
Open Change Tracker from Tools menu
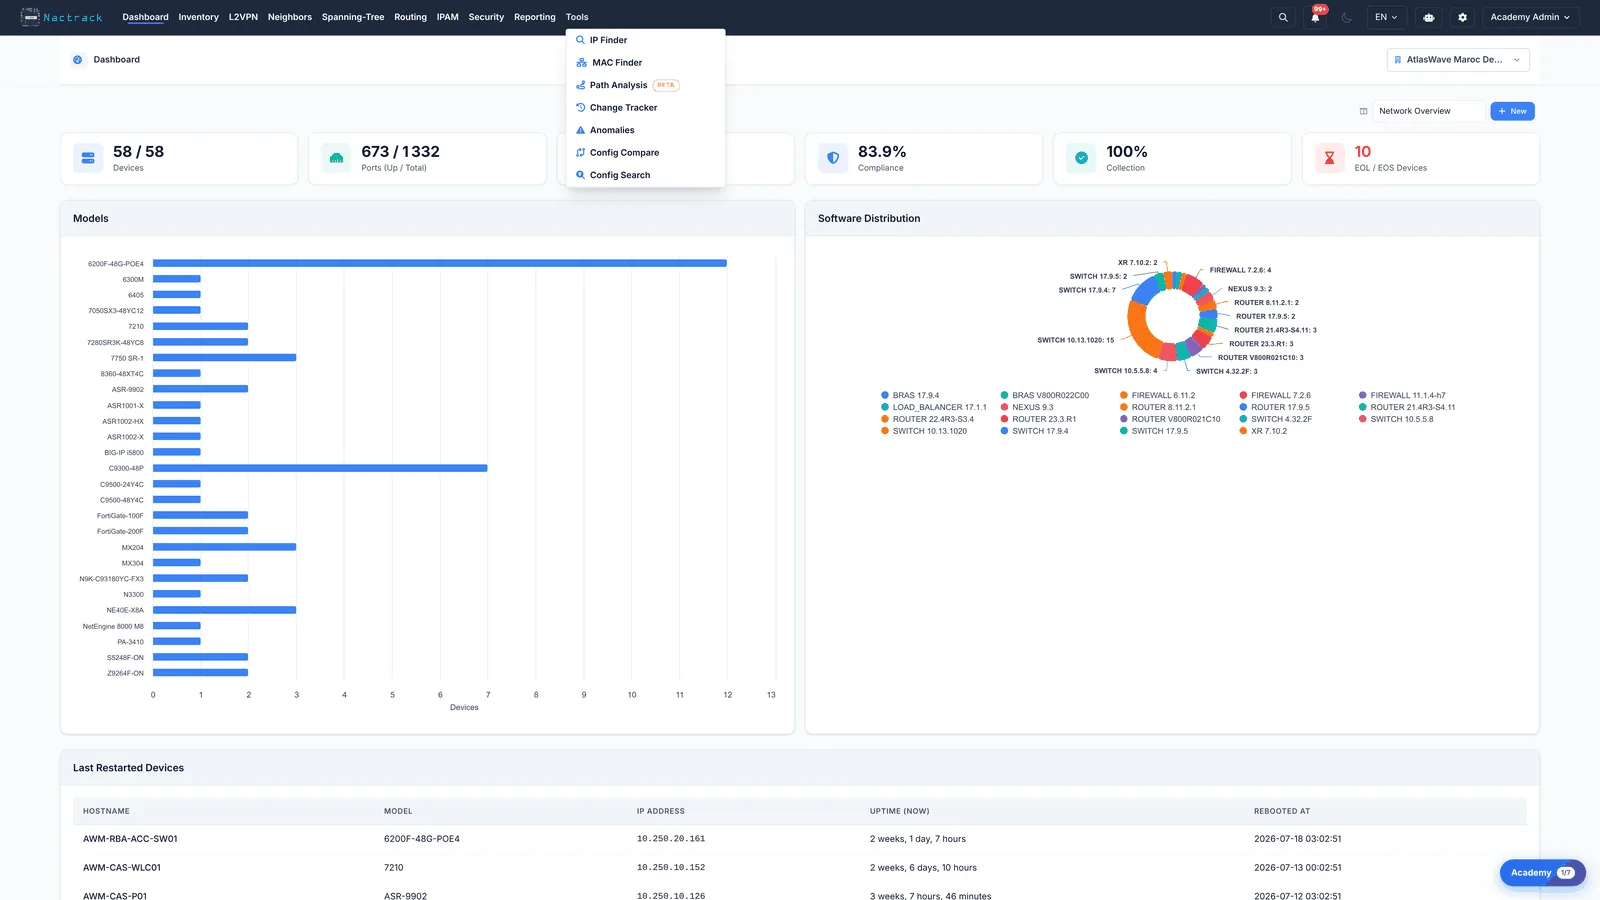click(645, 108)
